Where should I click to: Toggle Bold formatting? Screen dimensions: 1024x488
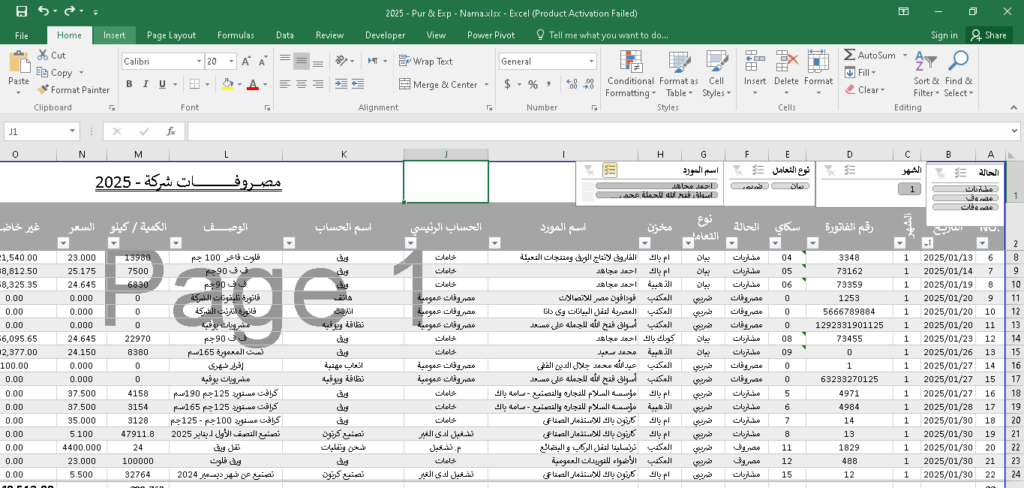click(x=129, y=84)
